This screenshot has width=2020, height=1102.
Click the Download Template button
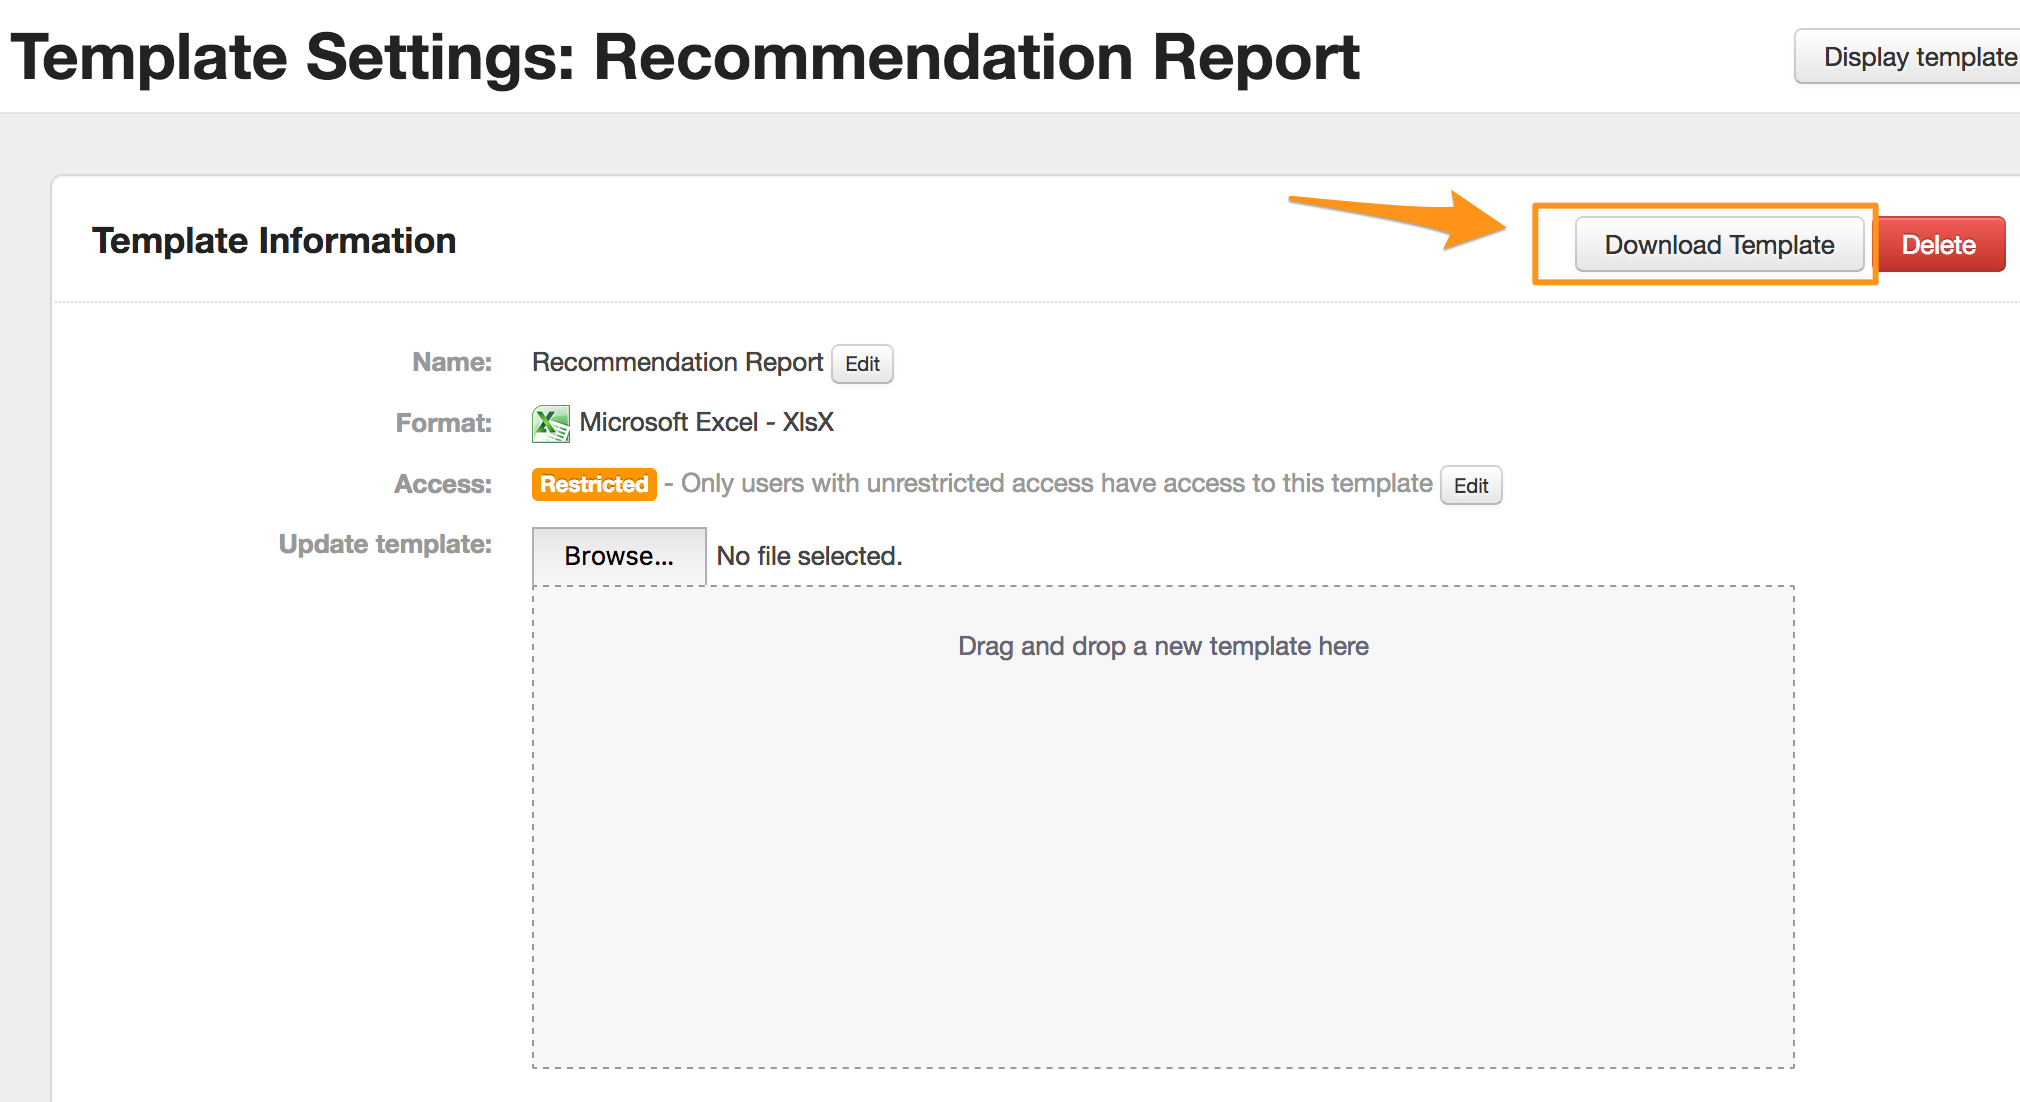coord(1718,245)
